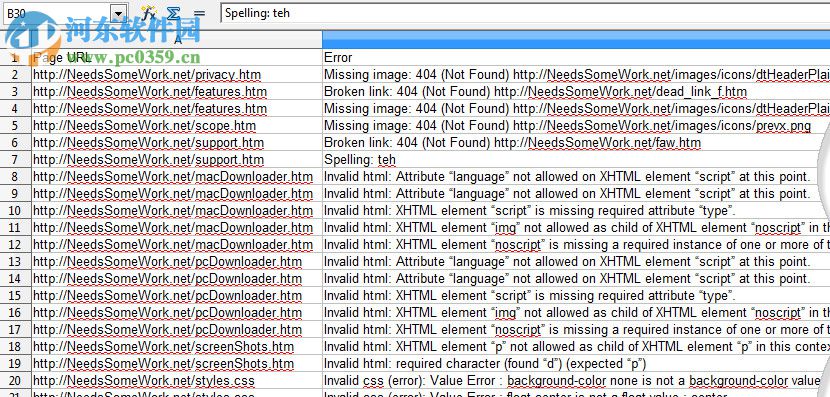The width and height of the screenshot is (830, 397).
Task: Select row 2 via its row header
Action: (15, 75)
